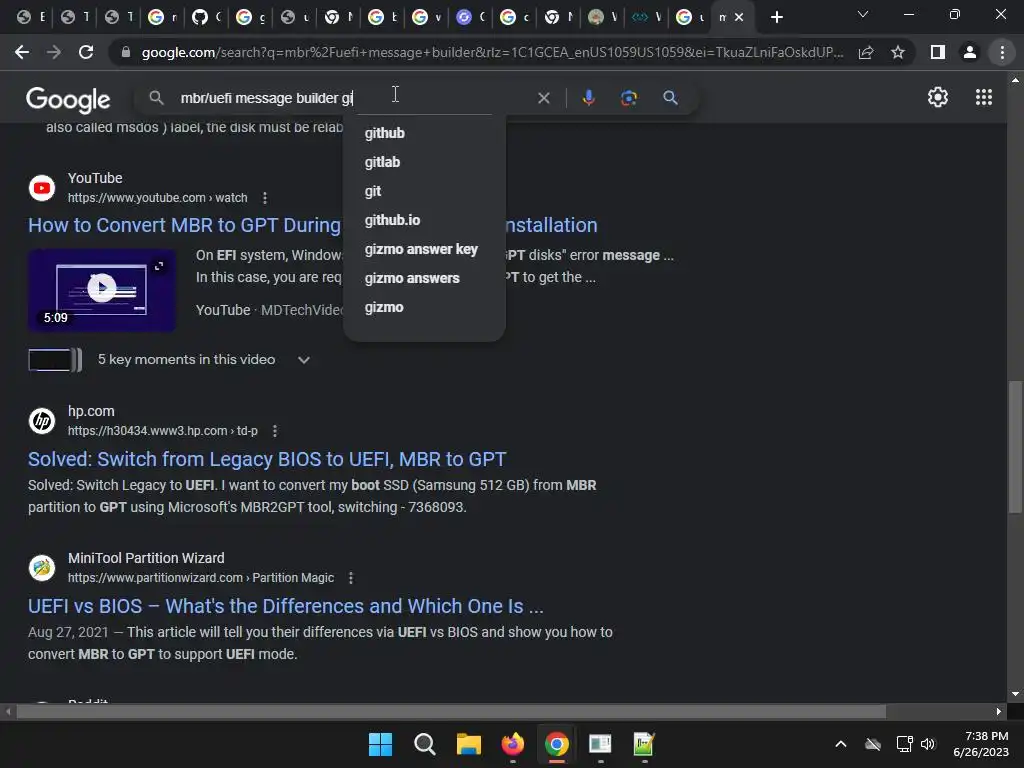The image size is (1024, 768).
Task: Click the blue search magnifier button
Action: click(670, 98)
